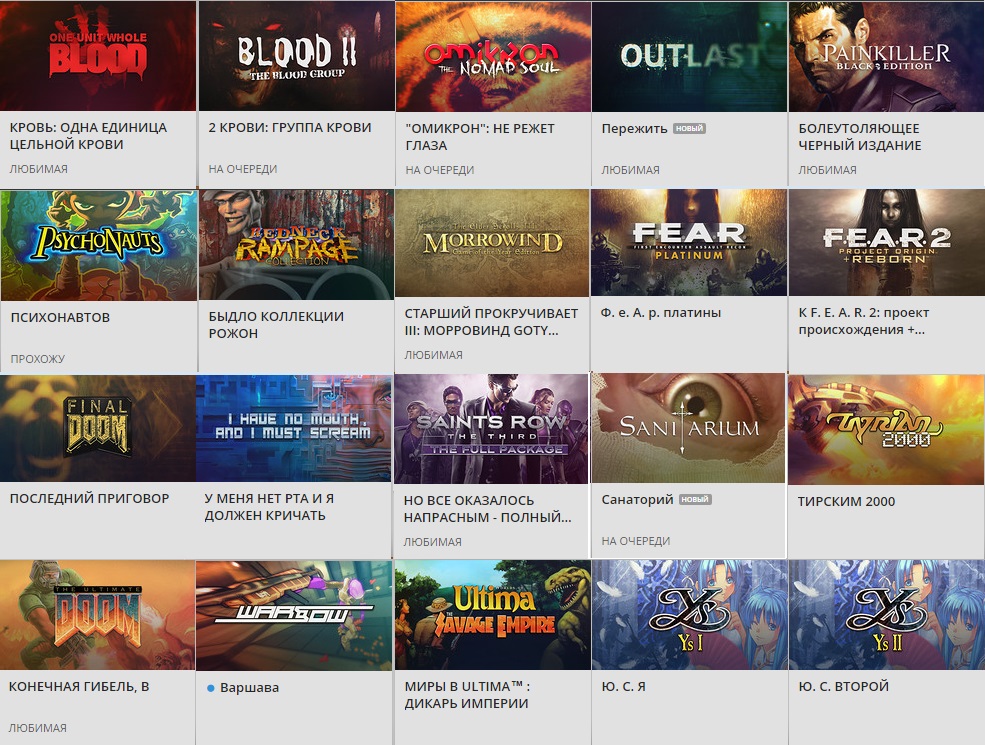985x745 pixels.
Task: Select the 'Пережить' game title
Action: coord(634,129)
